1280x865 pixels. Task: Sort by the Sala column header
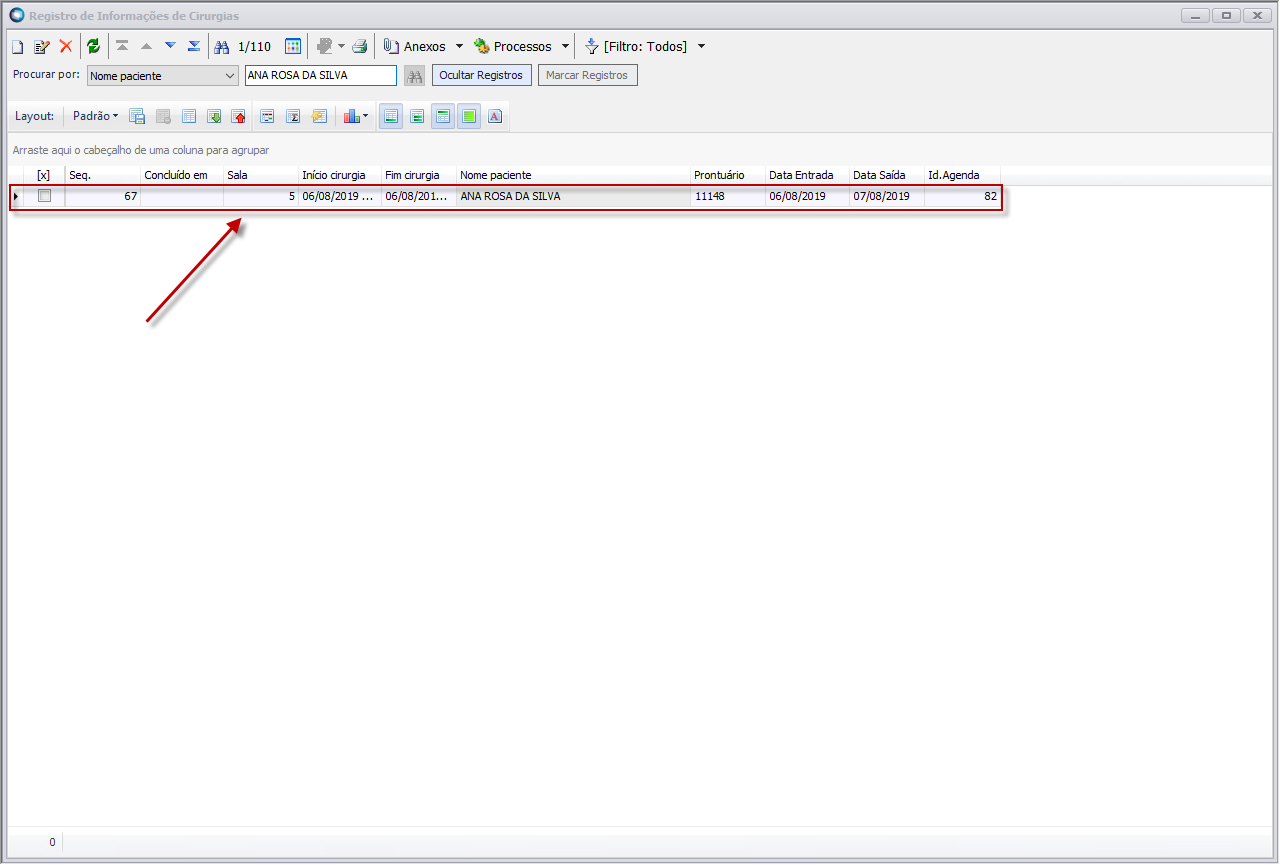click(261, 175)
